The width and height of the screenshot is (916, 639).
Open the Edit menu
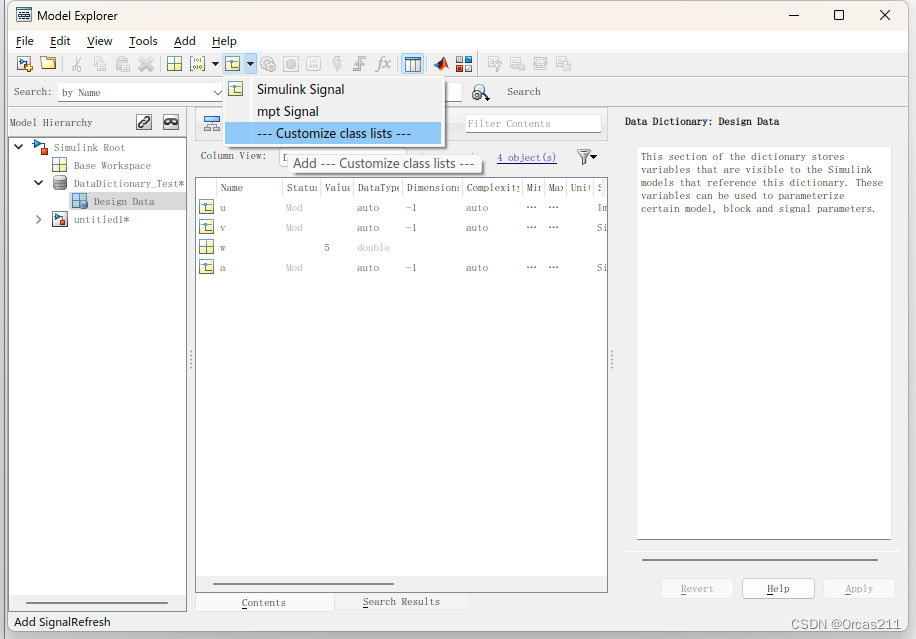click(60, 41)
